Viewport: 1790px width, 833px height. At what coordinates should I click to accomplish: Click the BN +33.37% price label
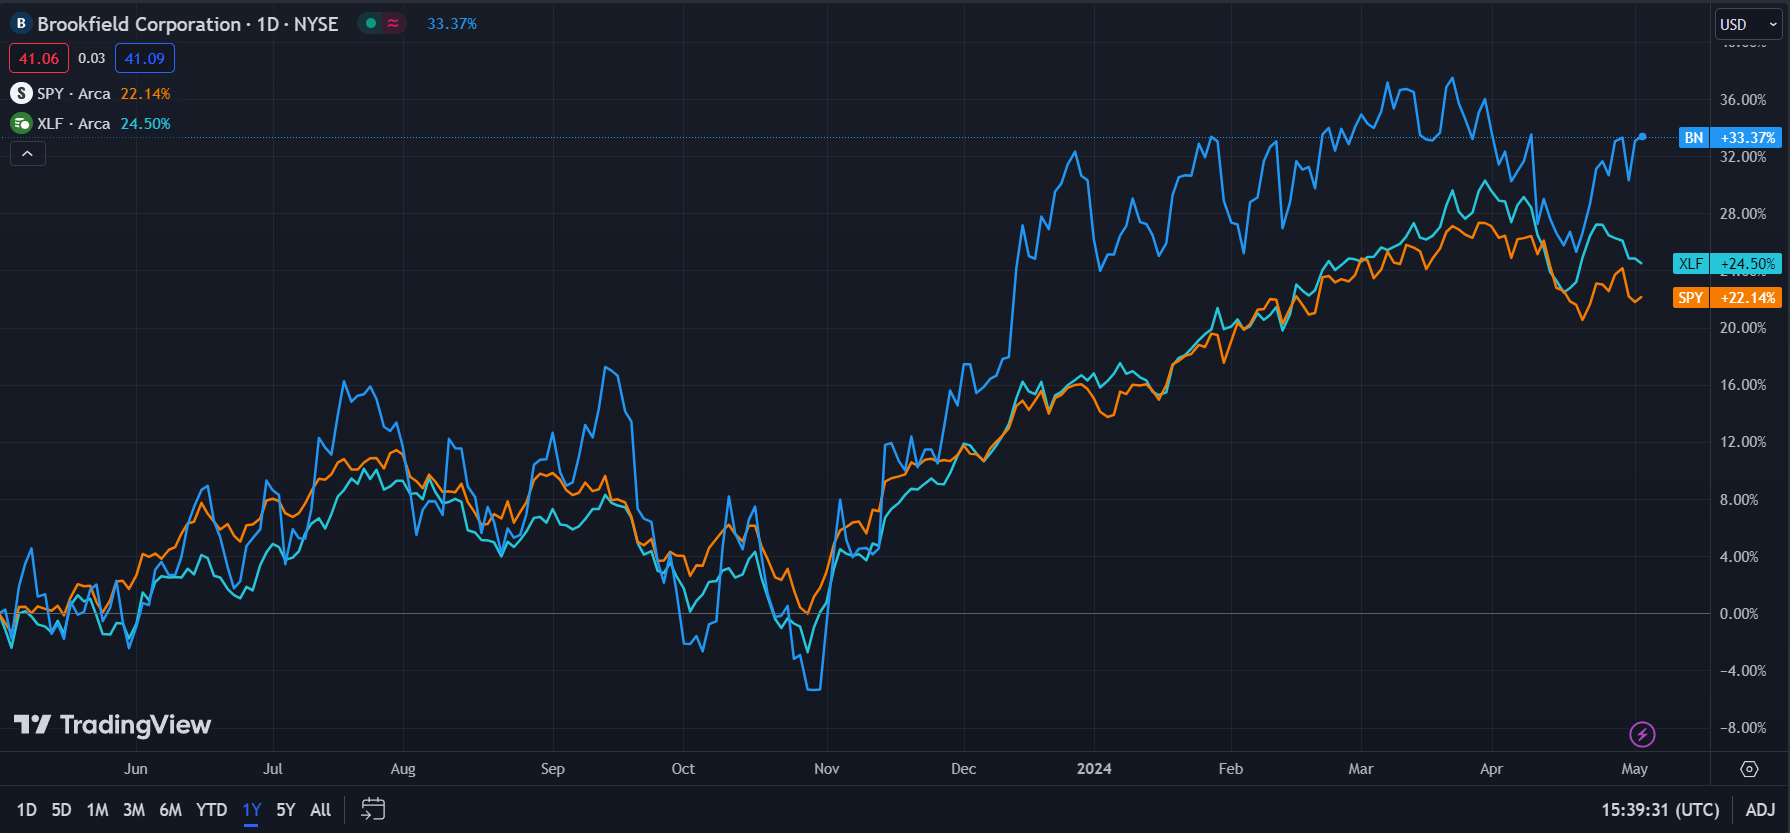click(1730, 138)
